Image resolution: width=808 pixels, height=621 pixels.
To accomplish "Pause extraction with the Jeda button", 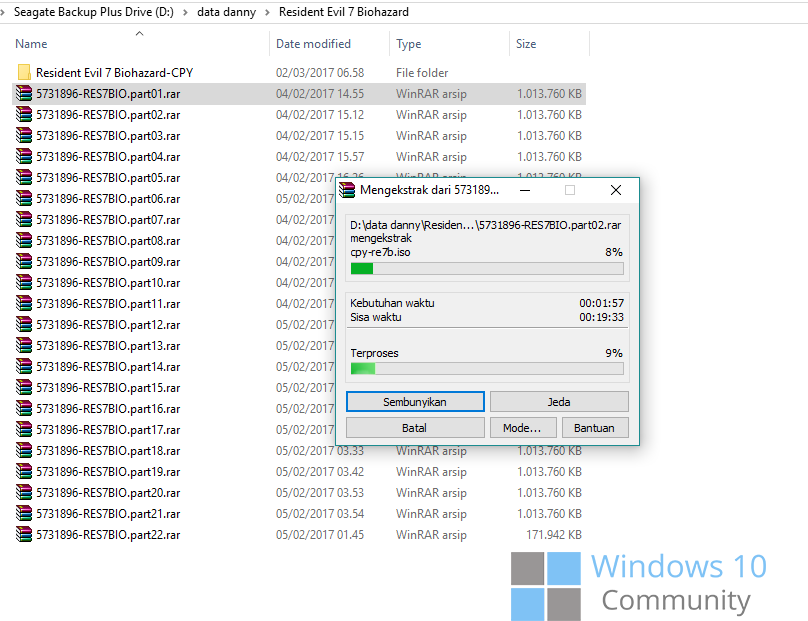I will click(559, 402).
